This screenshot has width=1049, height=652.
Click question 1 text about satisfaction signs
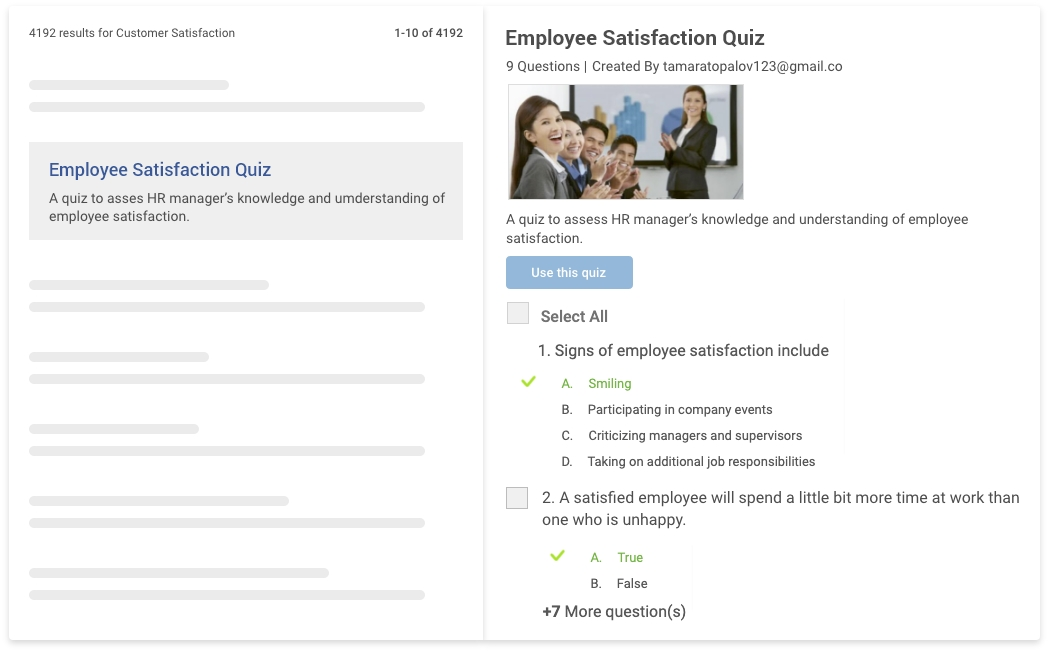[x=692, y=351]
